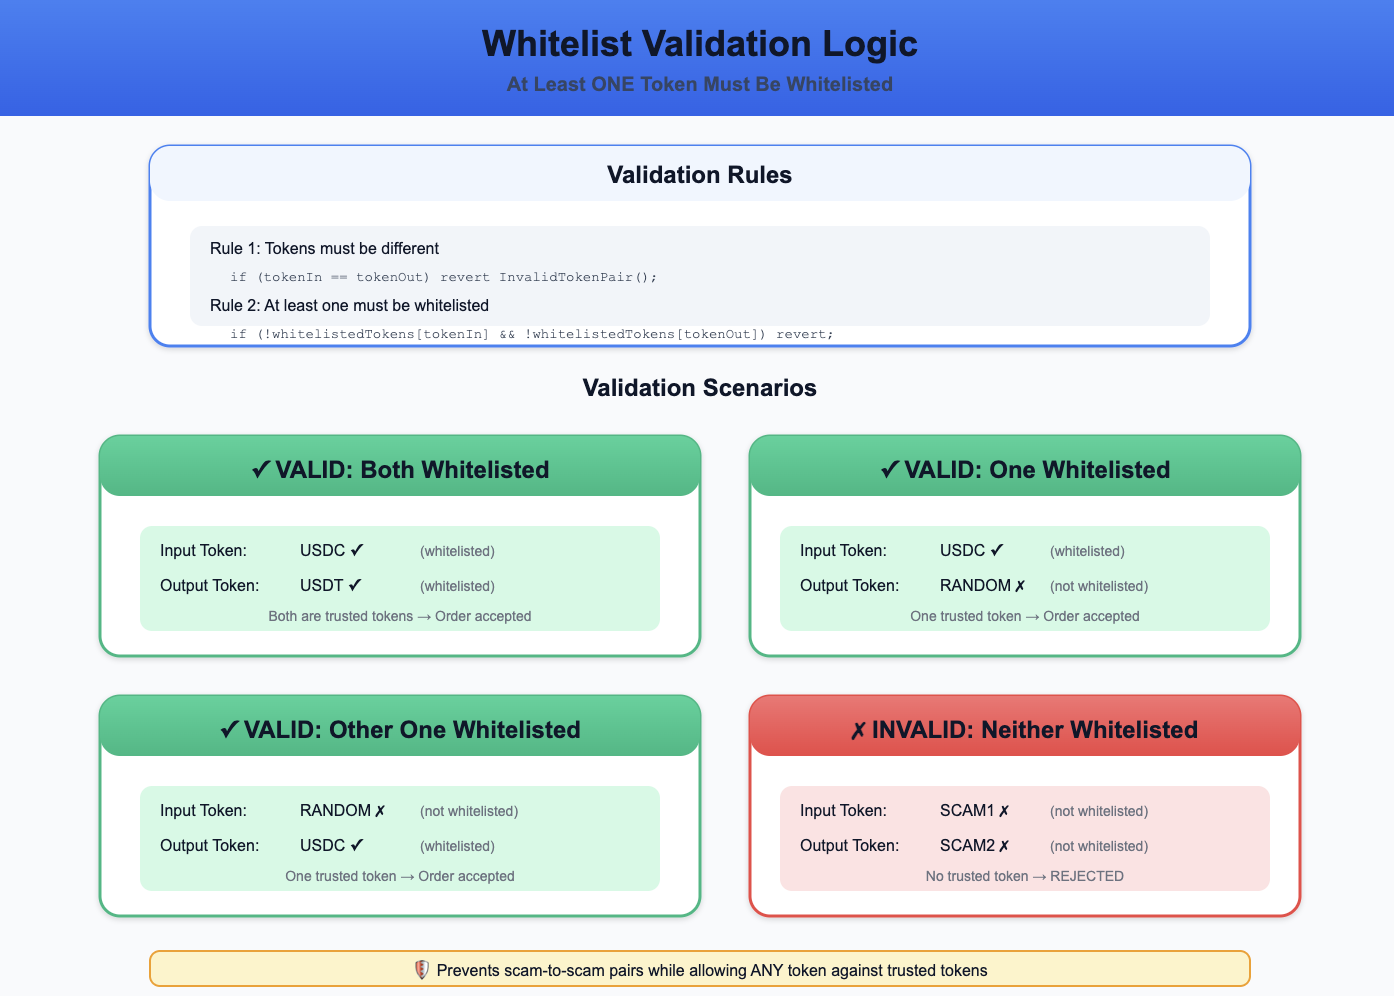The image size is (1394, 1000).
Task: Select the VALID: One Whitelisted header tab
Action: tap(1025, 469)
